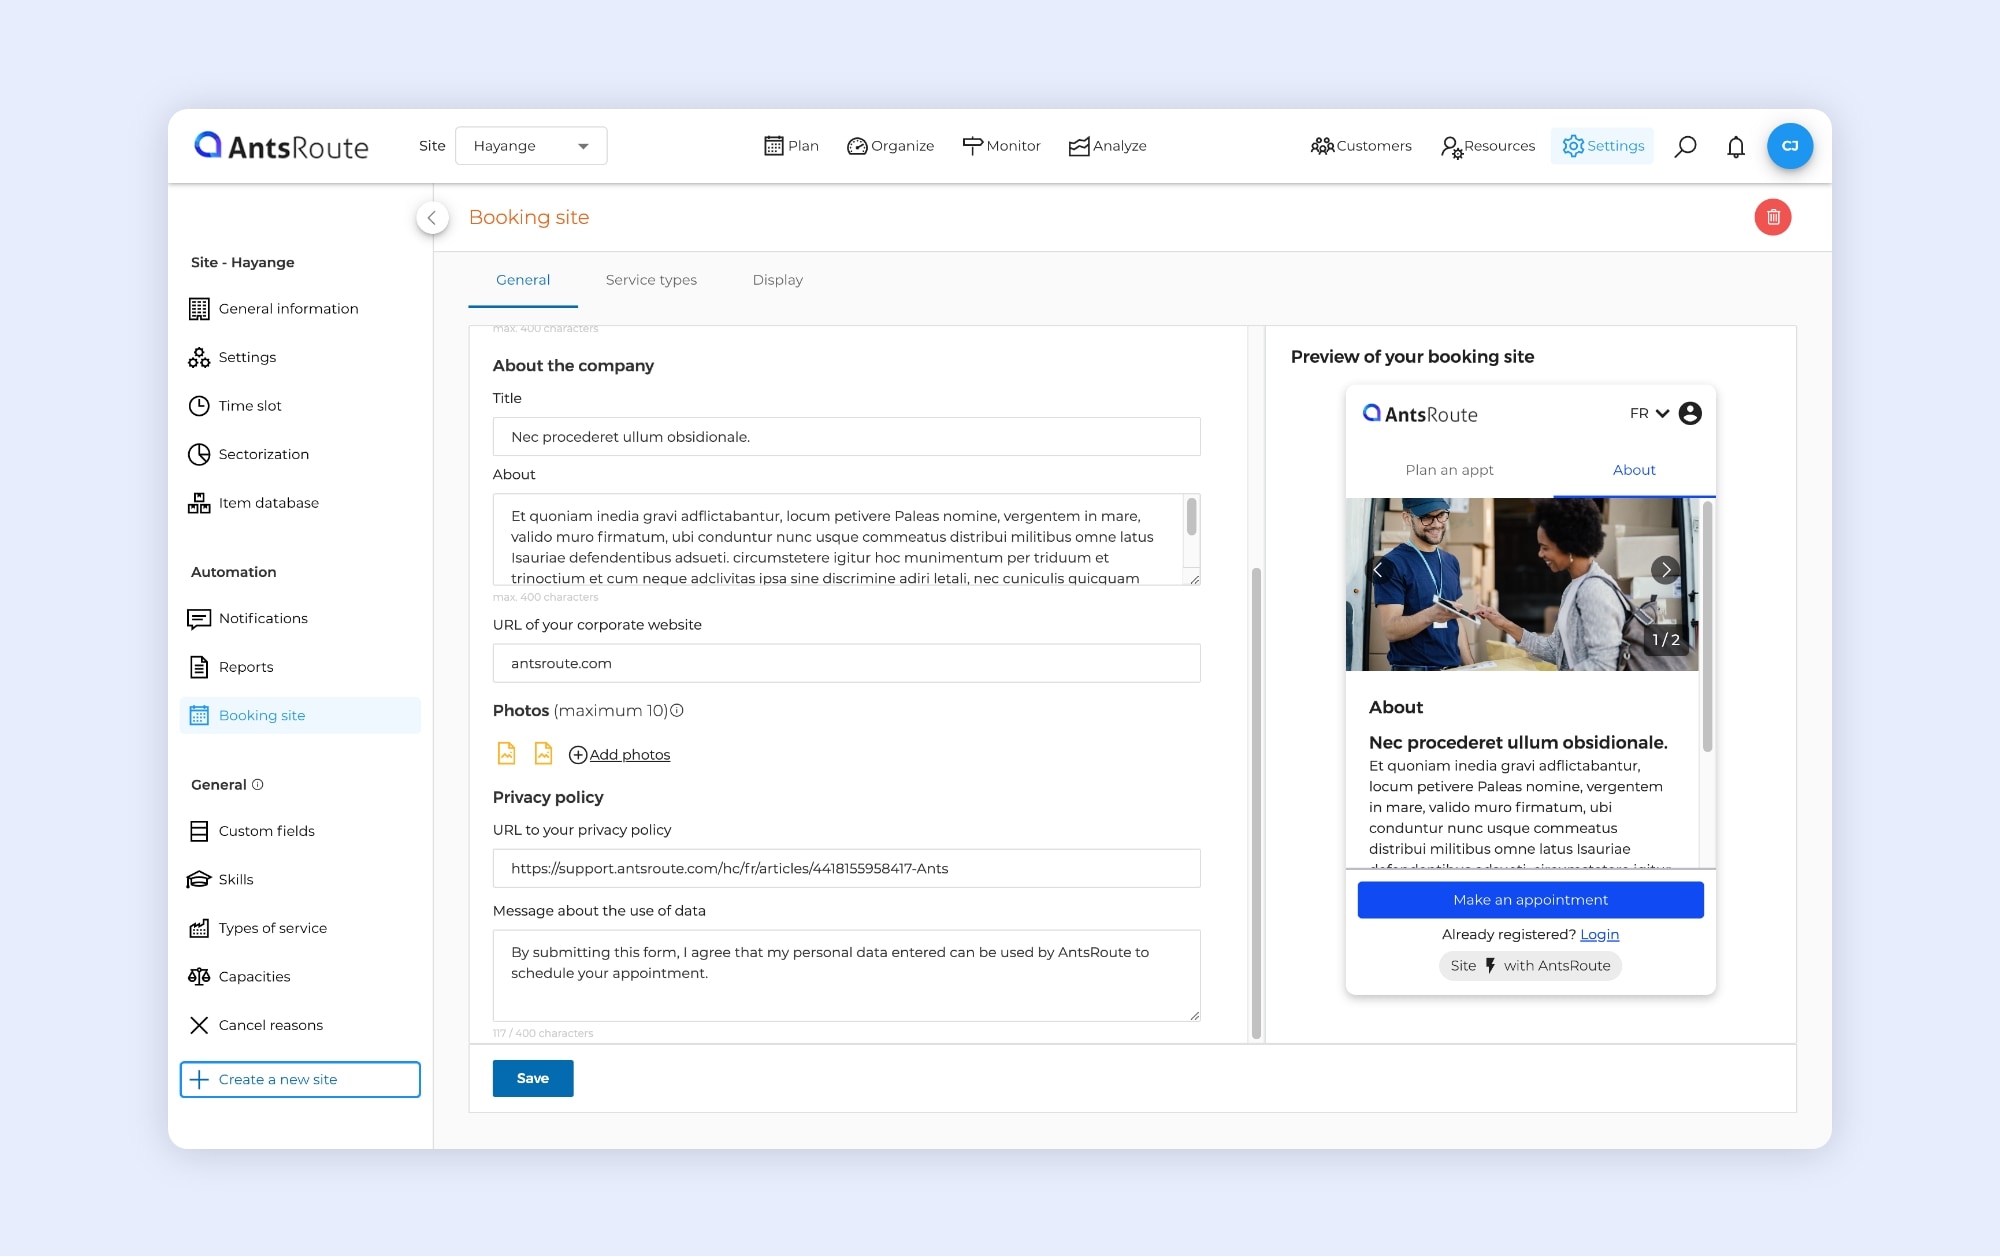
Task: Select Plan an appt preview tab
Action: pyautogui.click(x=1449, y=470)
